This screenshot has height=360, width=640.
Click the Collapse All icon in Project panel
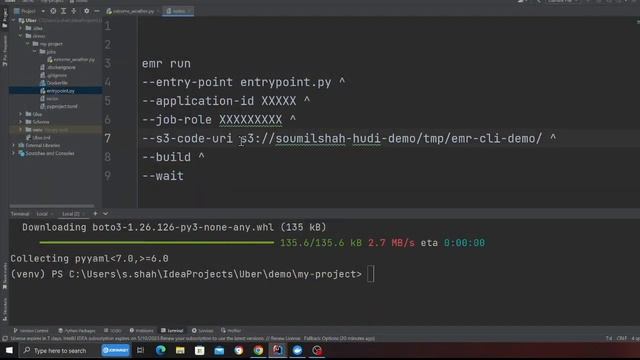[x=74, y=11]
